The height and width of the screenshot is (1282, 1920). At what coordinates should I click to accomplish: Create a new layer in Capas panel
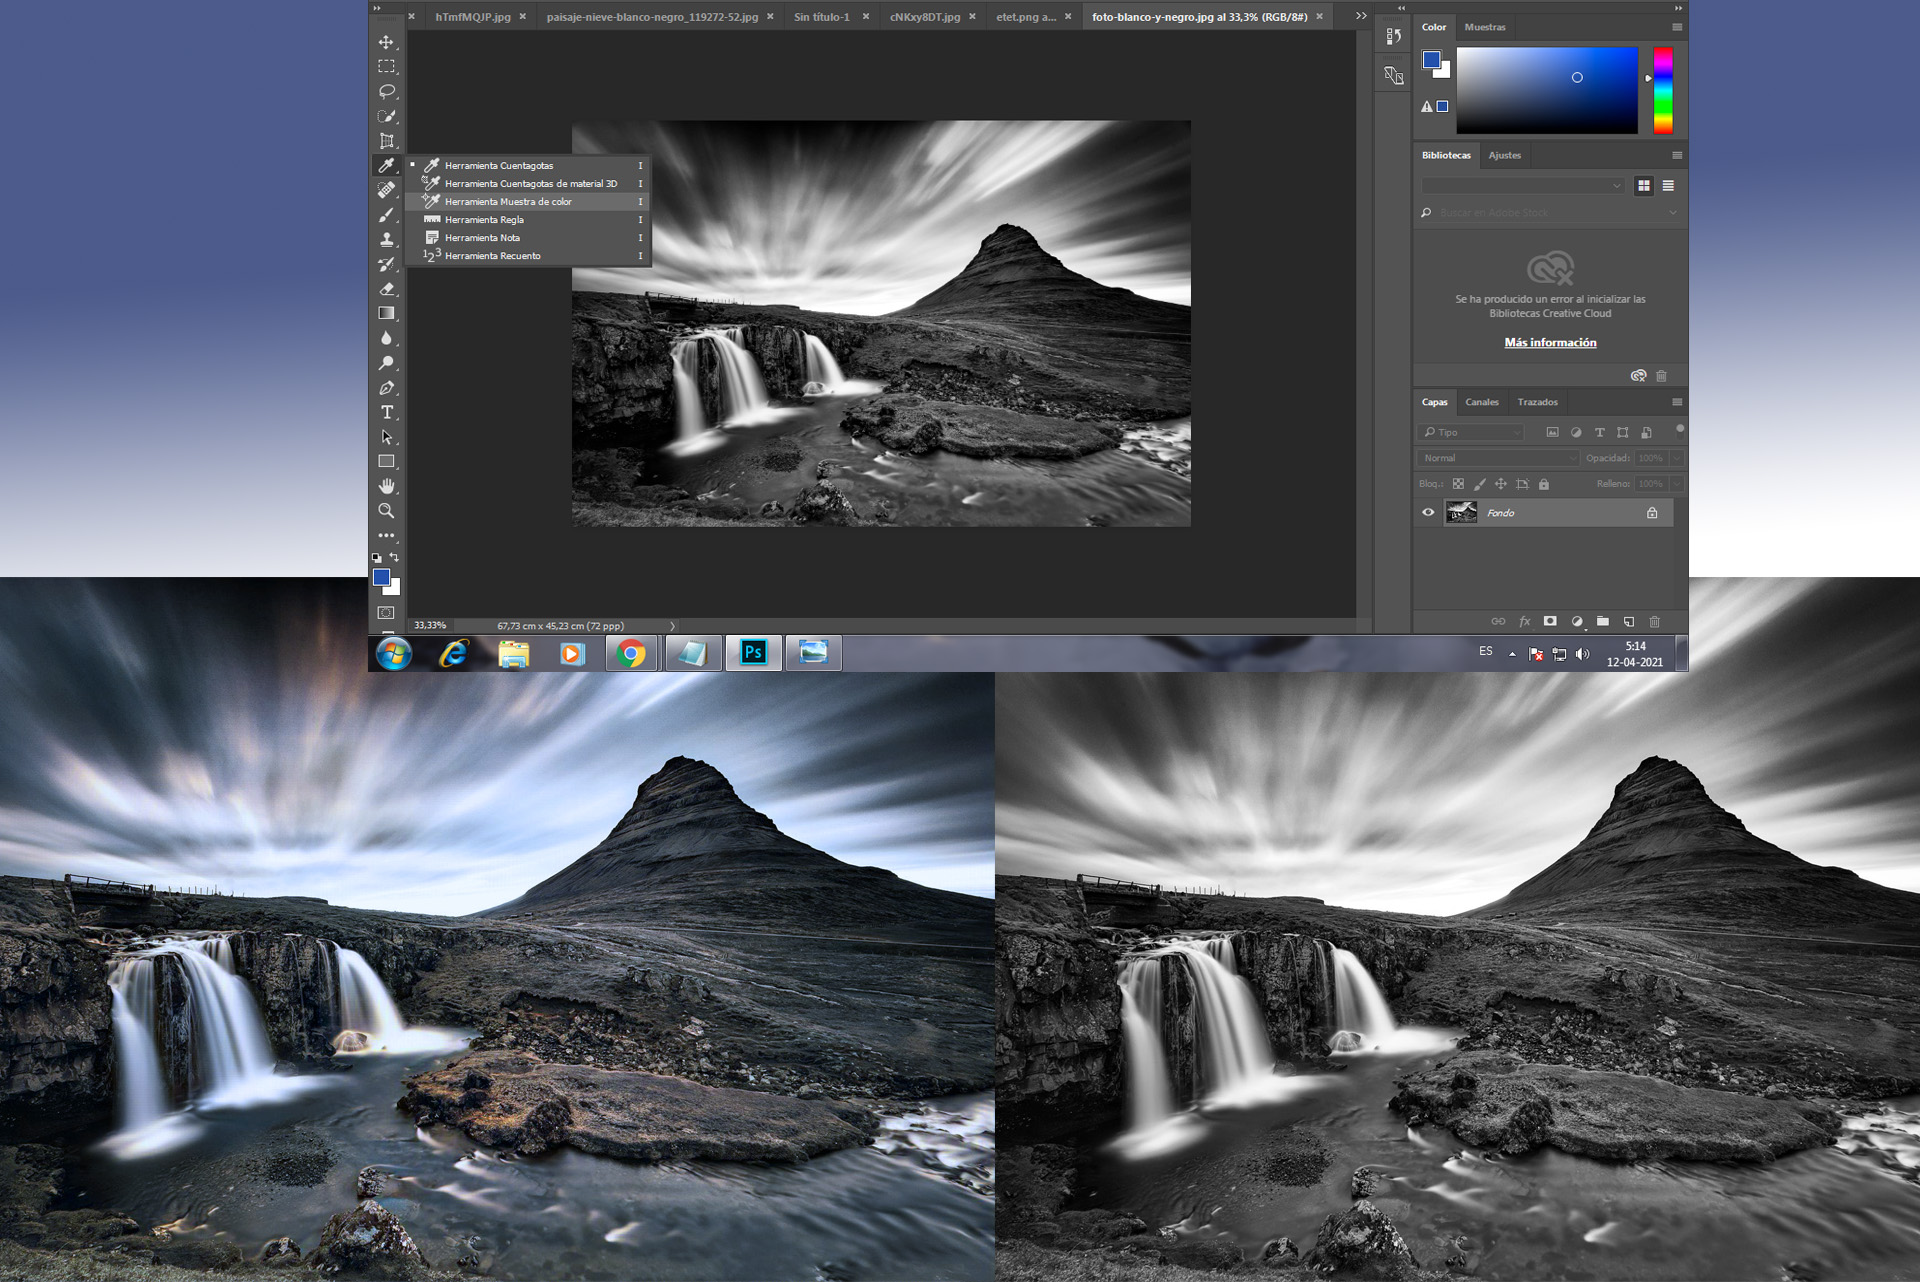[x=1630, y=621]
